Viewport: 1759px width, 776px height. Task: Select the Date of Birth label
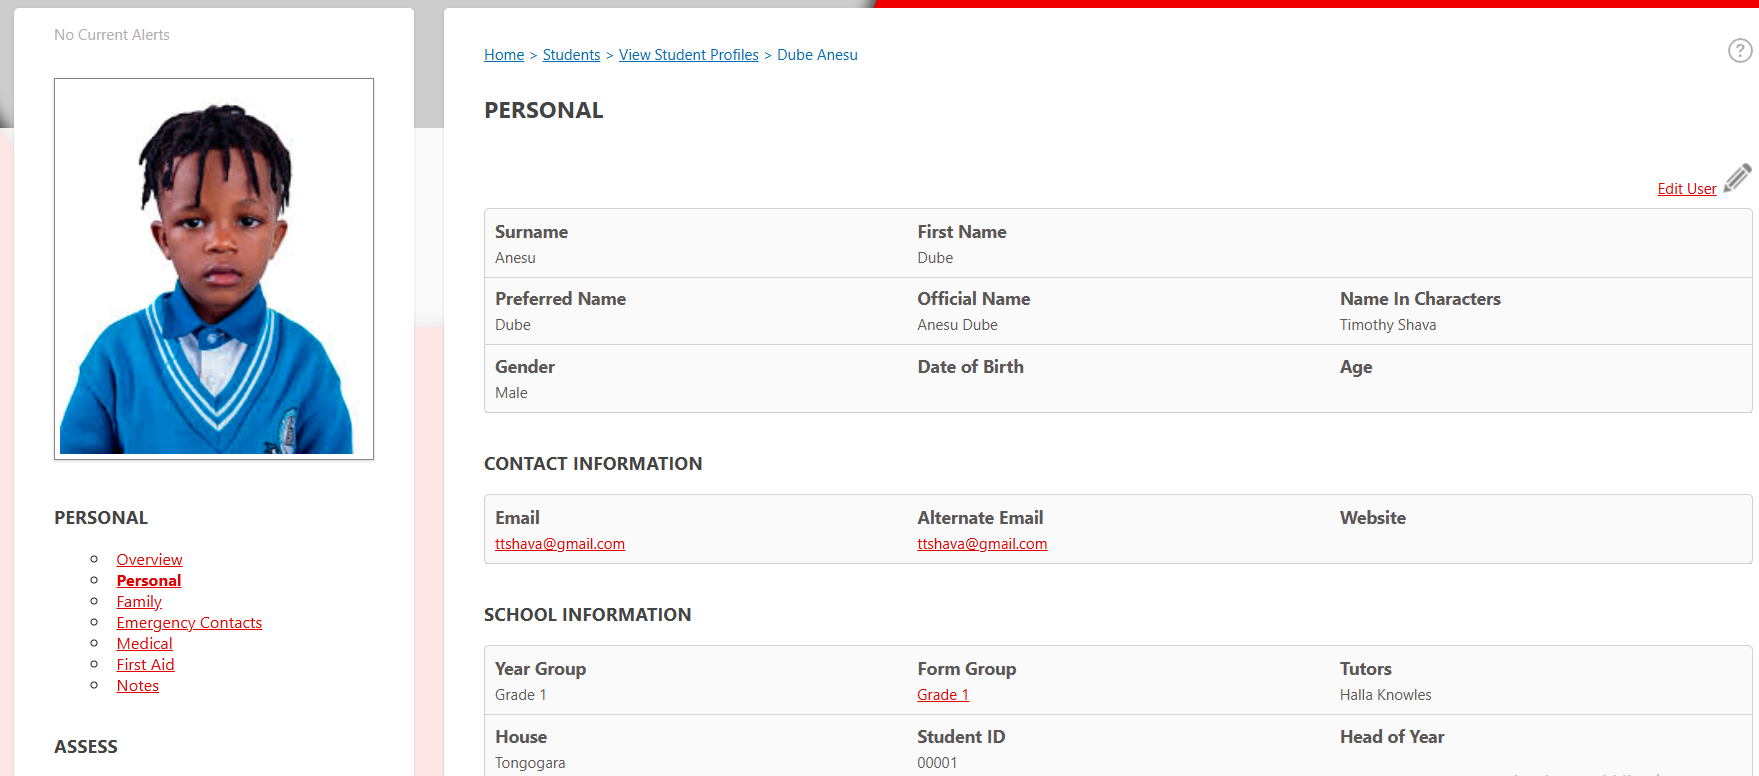pos(970,367)
